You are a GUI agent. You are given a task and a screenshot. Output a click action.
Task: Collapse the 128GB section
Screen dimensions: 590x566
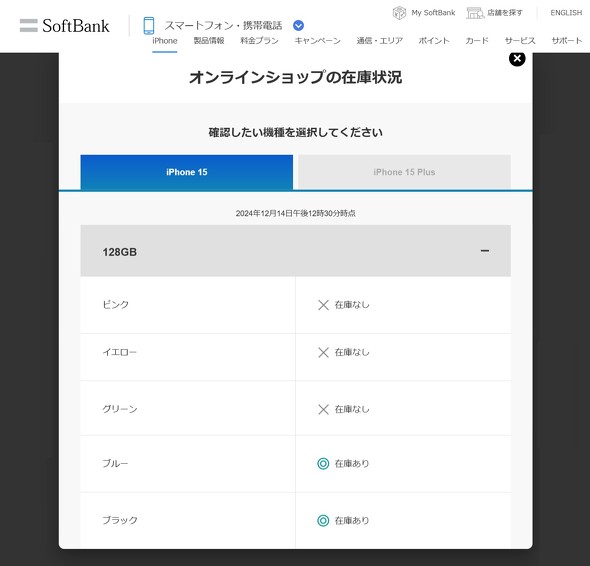(295, 251)
